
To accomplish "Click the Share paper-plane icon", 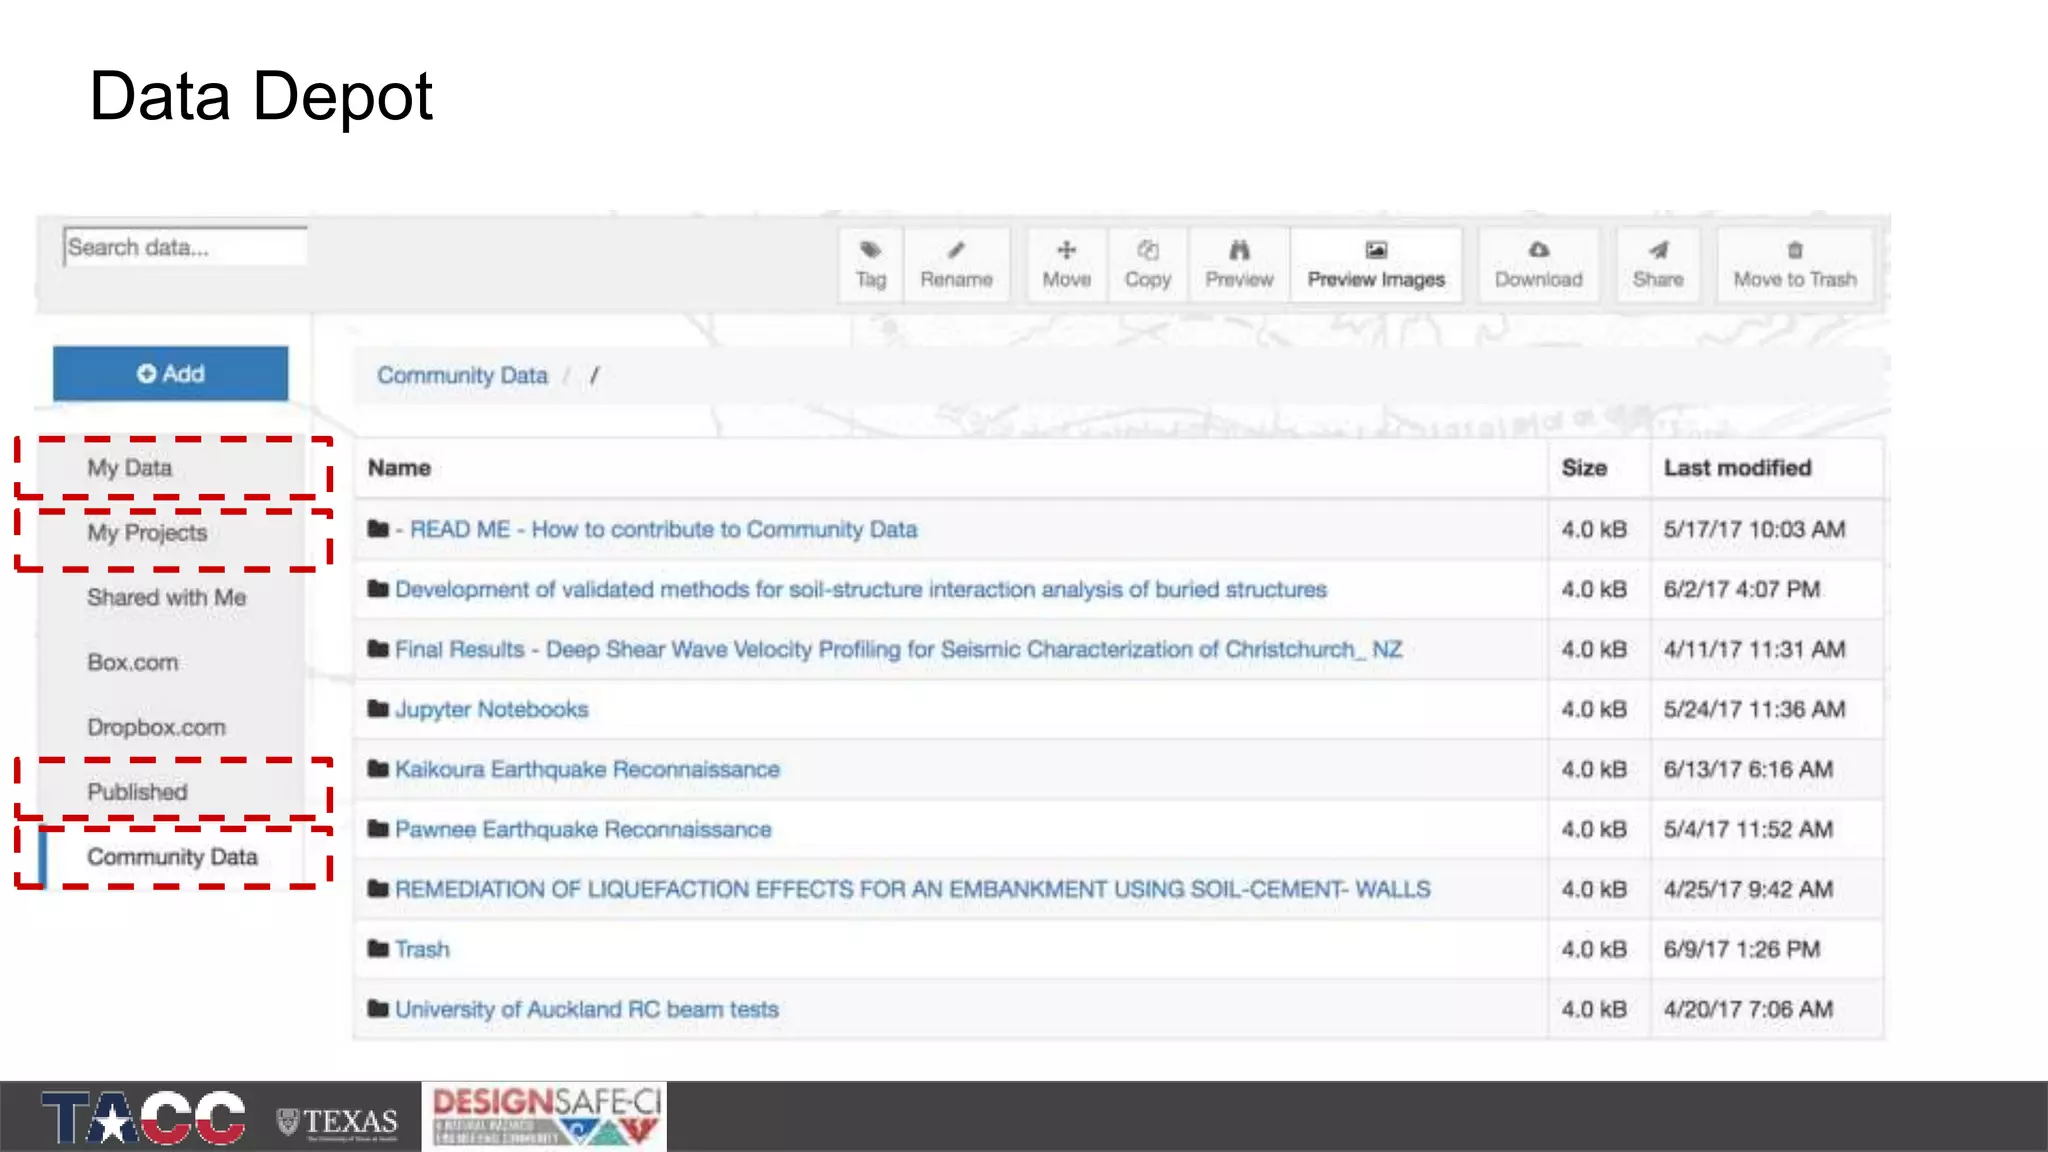I will click(x=1658, y=251).
